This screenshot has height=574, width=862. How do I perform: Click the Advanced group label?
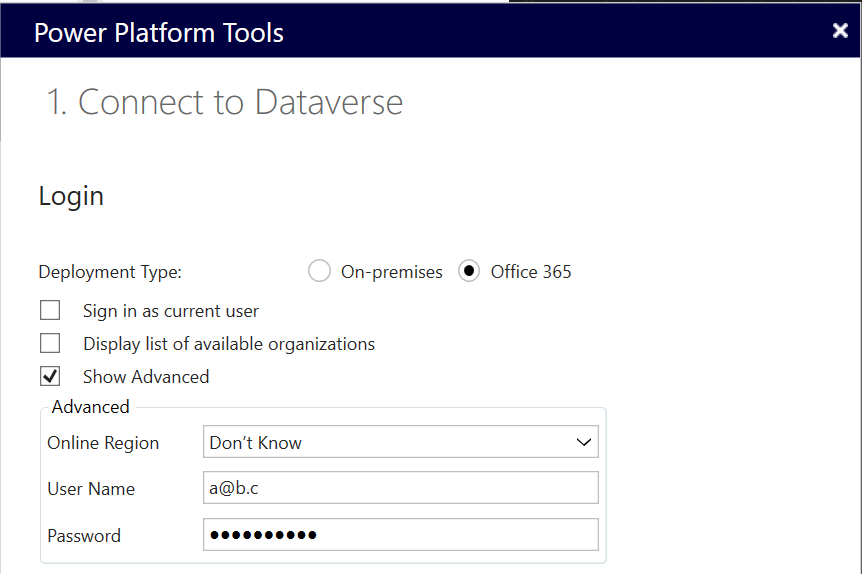pyautogui.click(x=91, y=407)
